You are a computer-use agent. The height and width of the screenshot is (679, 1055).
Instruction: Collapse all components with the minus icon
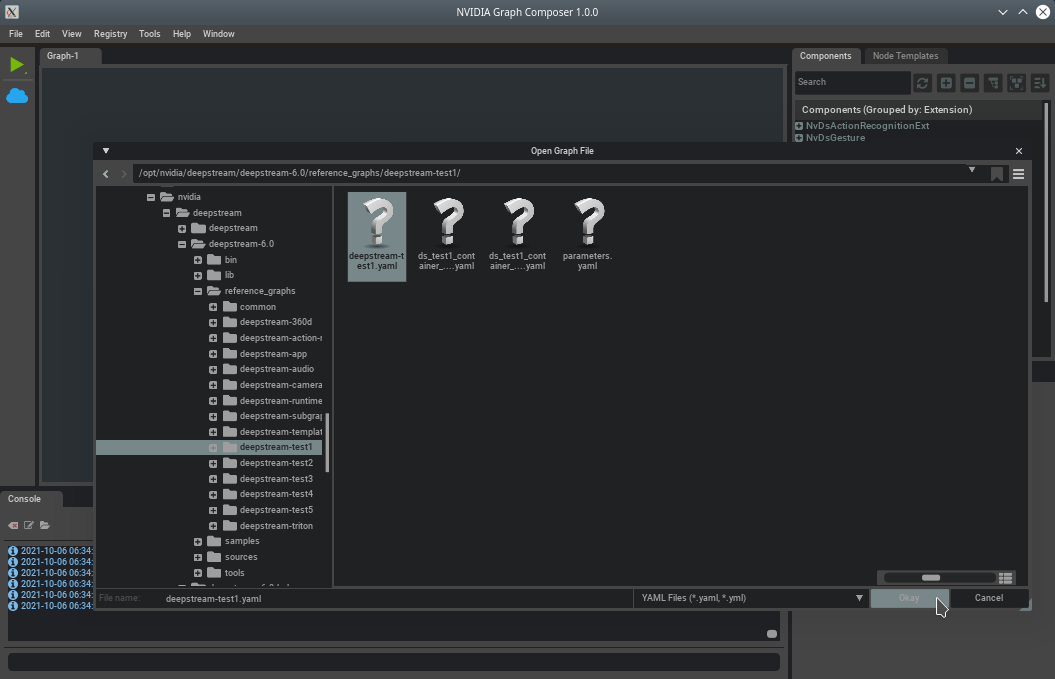point(969,83)
